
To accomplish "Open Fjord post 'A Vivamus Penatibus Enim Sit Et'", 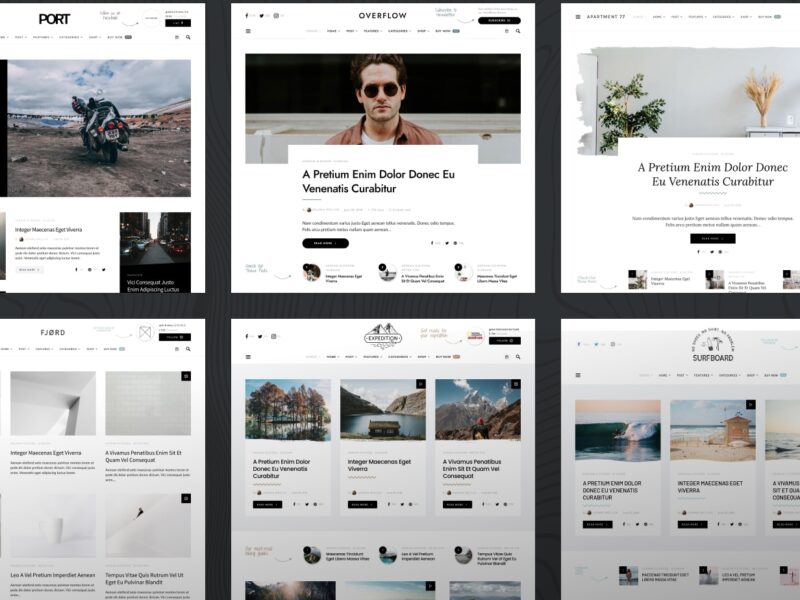I will tap(143, 456).
